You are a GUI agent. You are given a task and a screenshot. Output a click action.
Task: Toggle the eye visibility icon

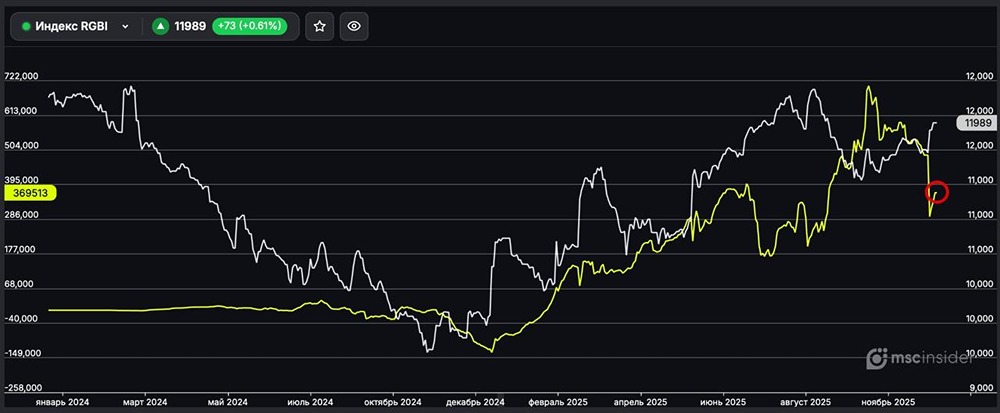coord(352,27)
